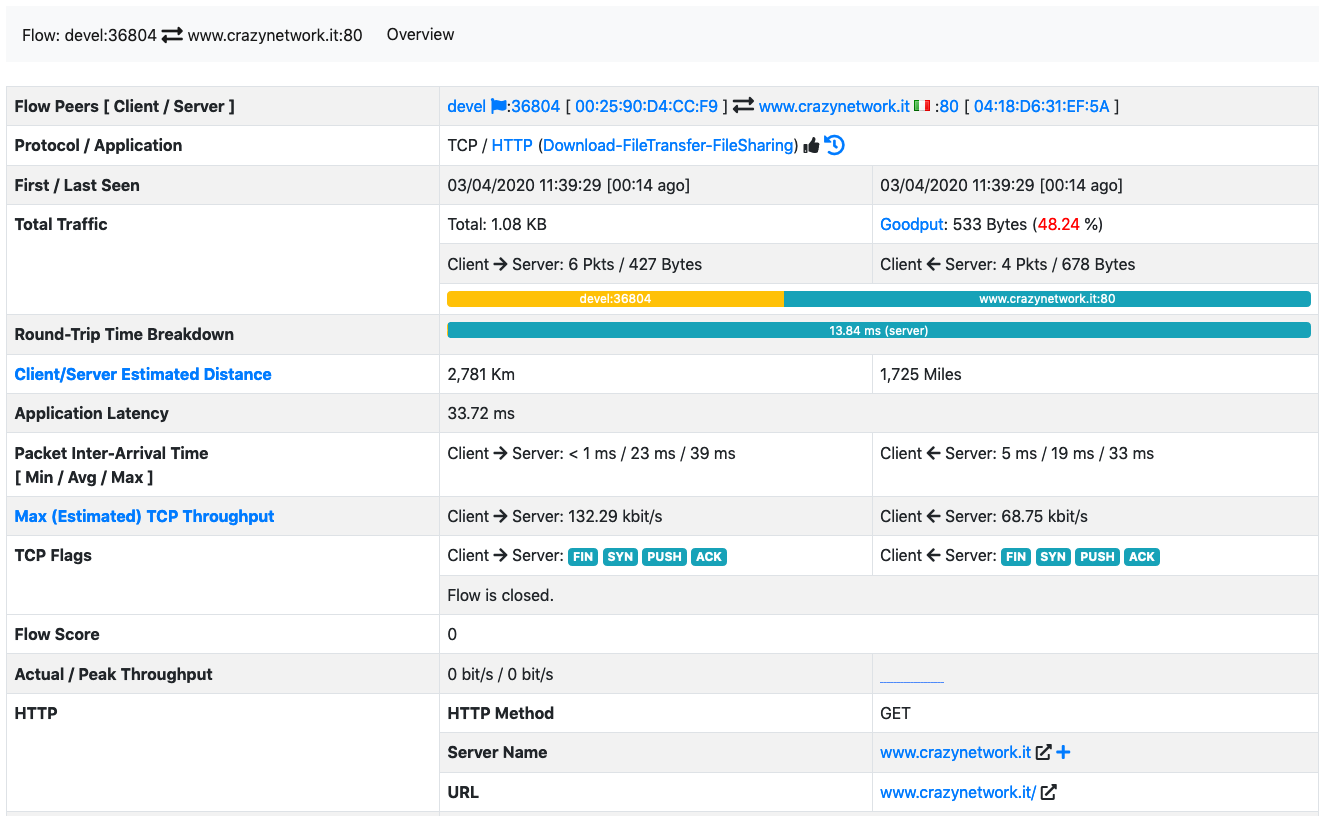Viewport: 1324px width, 816px height.
Task: Open the devel client host link
Action: point(467,106)
